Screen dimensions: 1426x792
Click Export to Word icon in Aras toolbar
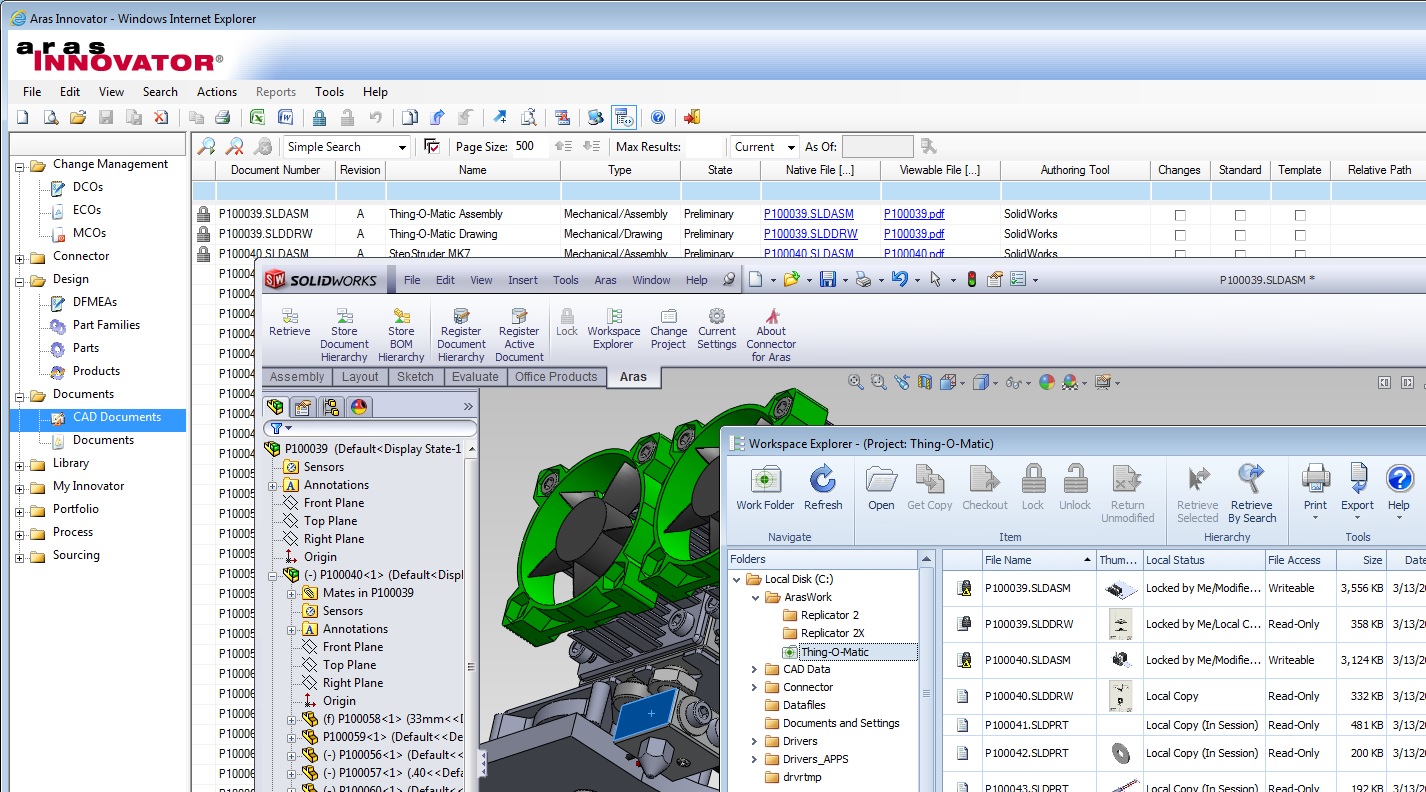pos(284,117)
